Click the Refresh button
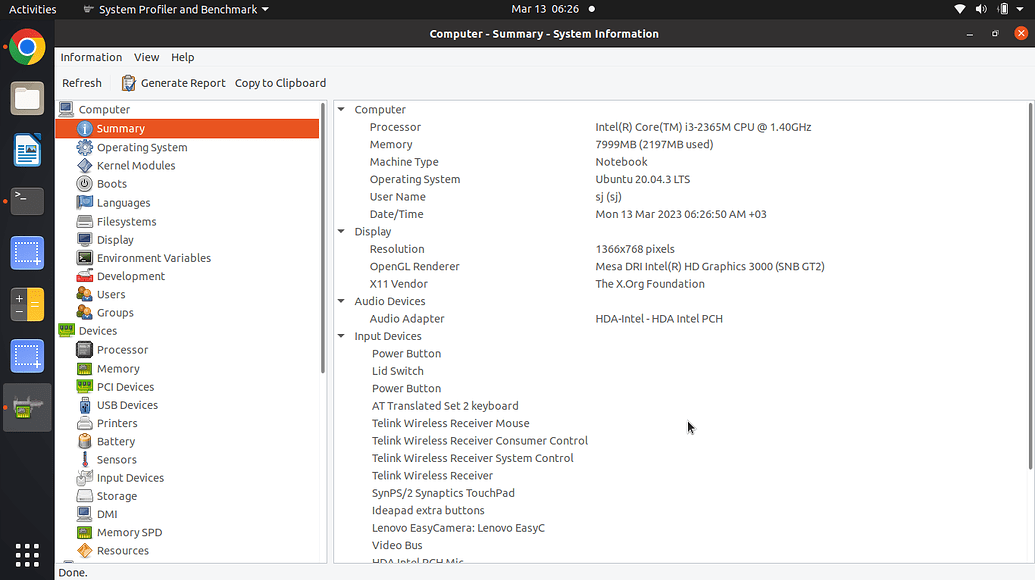The width and height of the screenshot is (1035, 580). tap(81, 83)
